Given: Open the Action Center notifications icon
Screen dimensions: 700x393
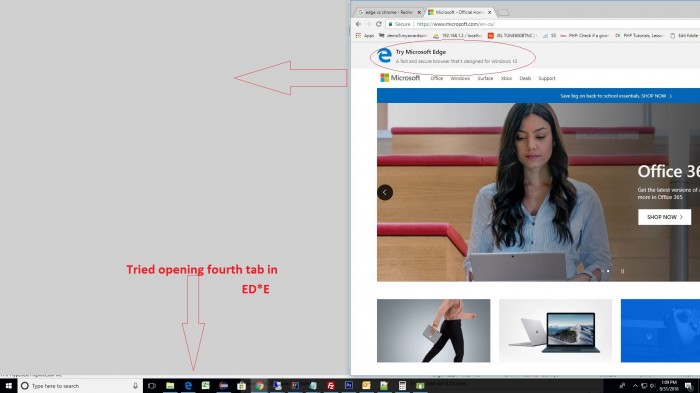Looking at the screenshot, I should 689,386.
